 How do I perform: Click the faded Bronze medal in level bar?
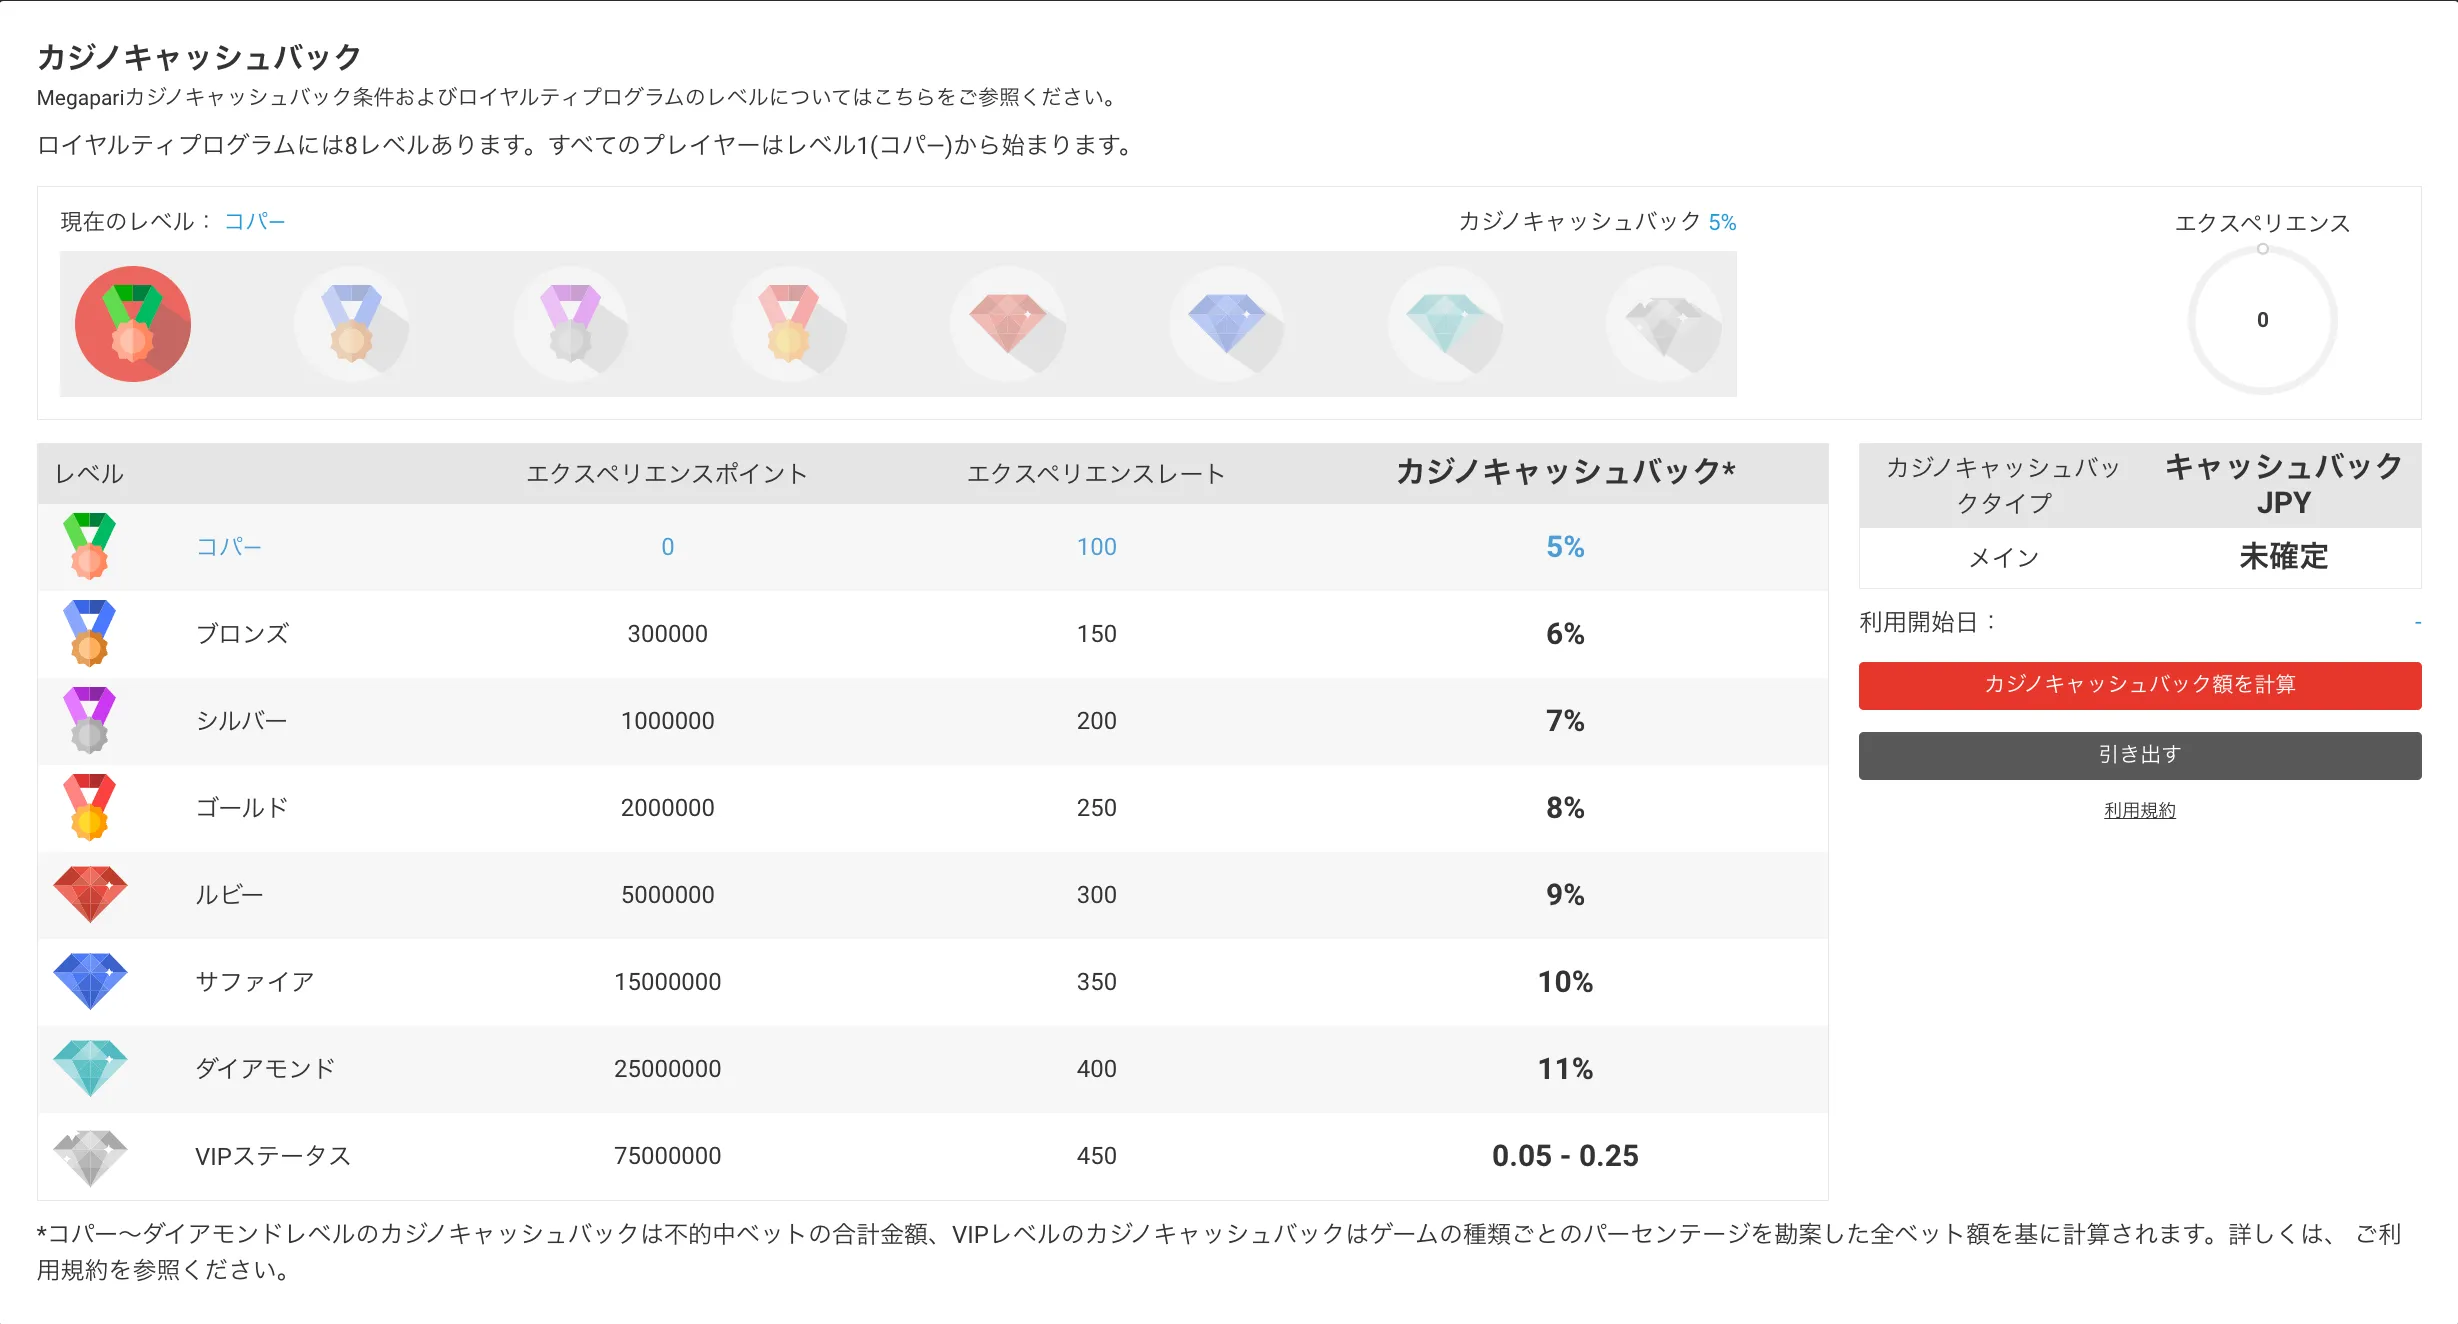point(351,324)
